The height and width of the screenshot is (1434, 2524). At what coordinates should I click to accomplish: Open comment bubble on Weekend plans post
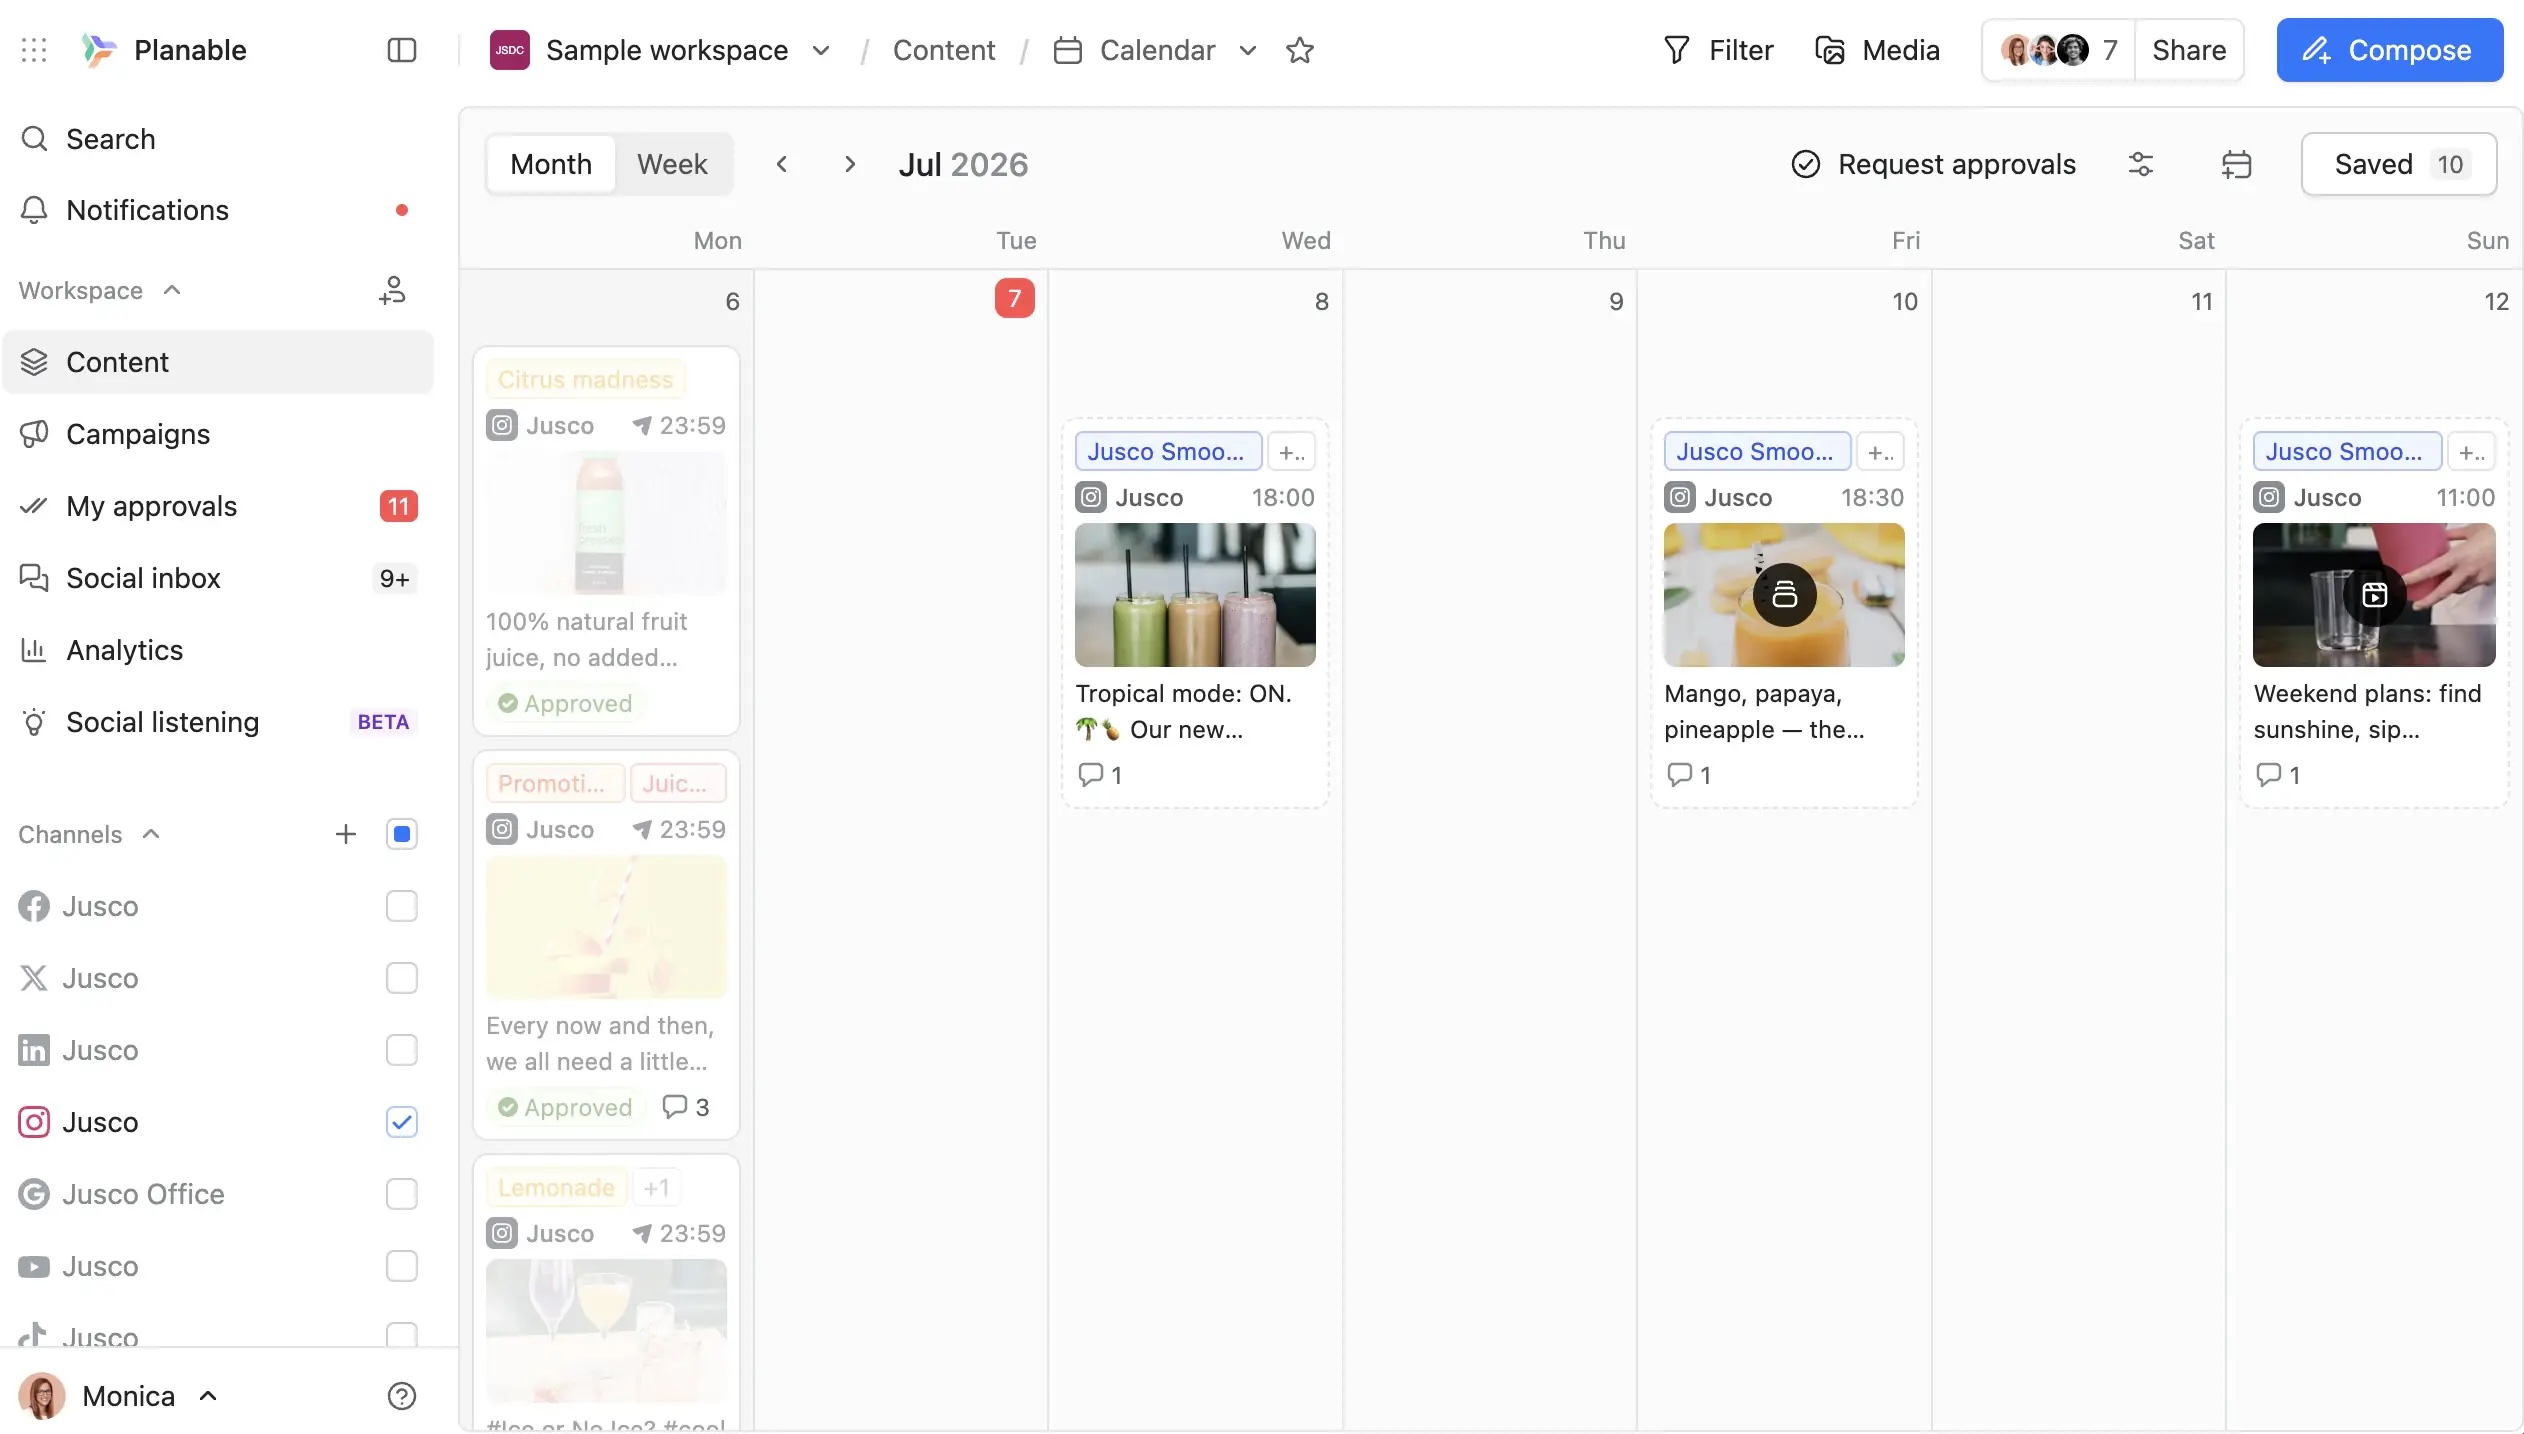[x=2277, y=774]
